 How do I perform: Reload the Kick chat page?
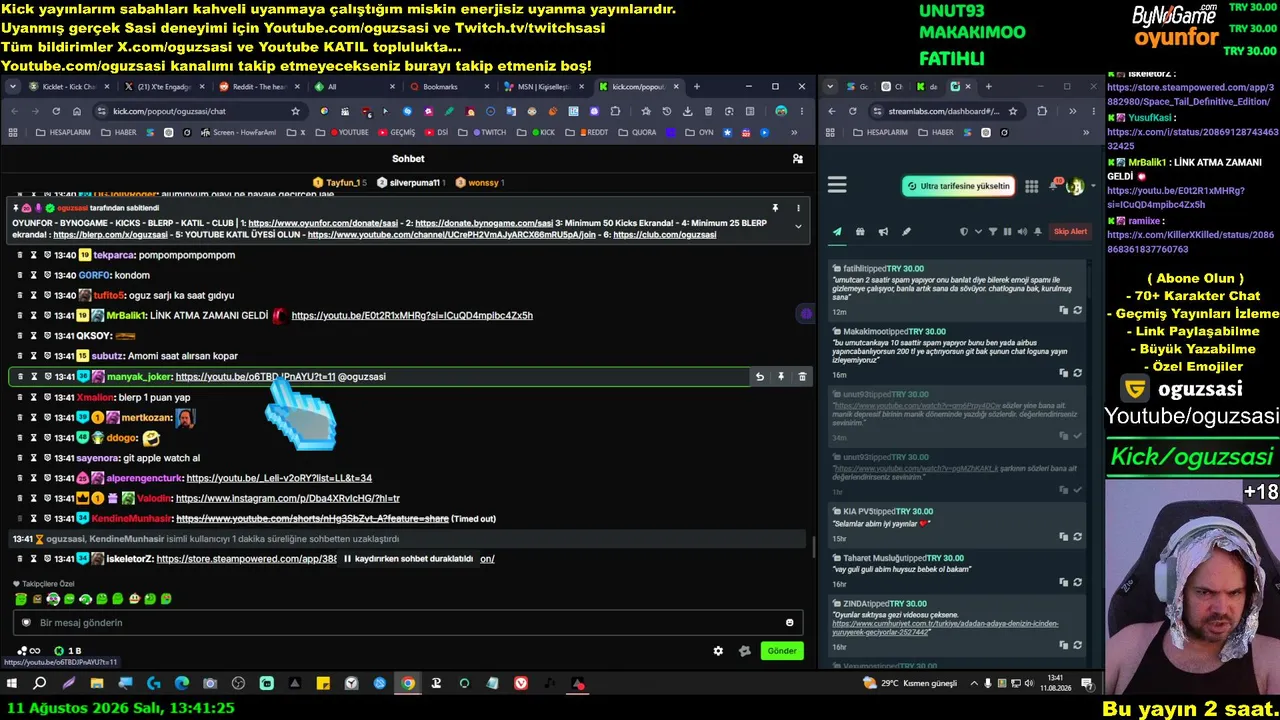click(x=56, y=111)
